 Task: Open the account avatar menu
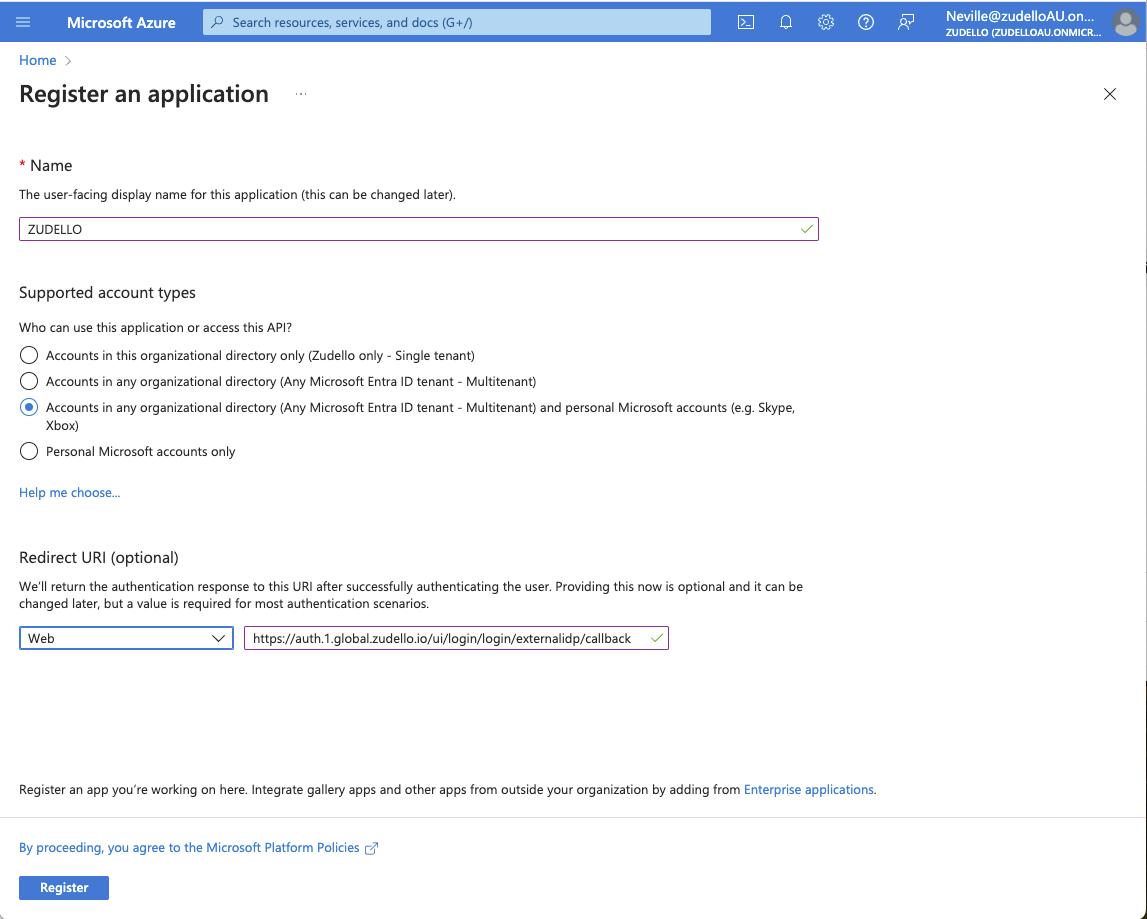(1125, 22)
